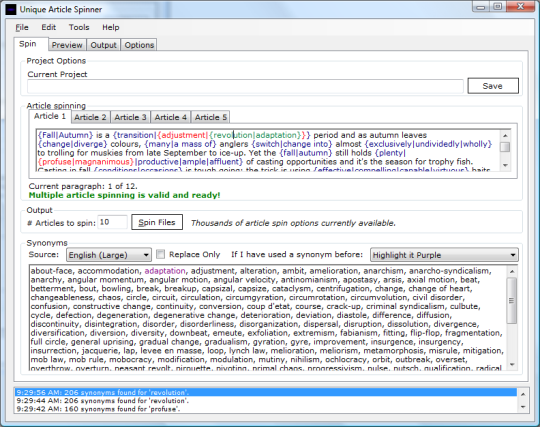Click the synonym 'gradual change' in the list
Image resolution: width=540 pixels, height=427 pixels.
[x=169, y=342]
